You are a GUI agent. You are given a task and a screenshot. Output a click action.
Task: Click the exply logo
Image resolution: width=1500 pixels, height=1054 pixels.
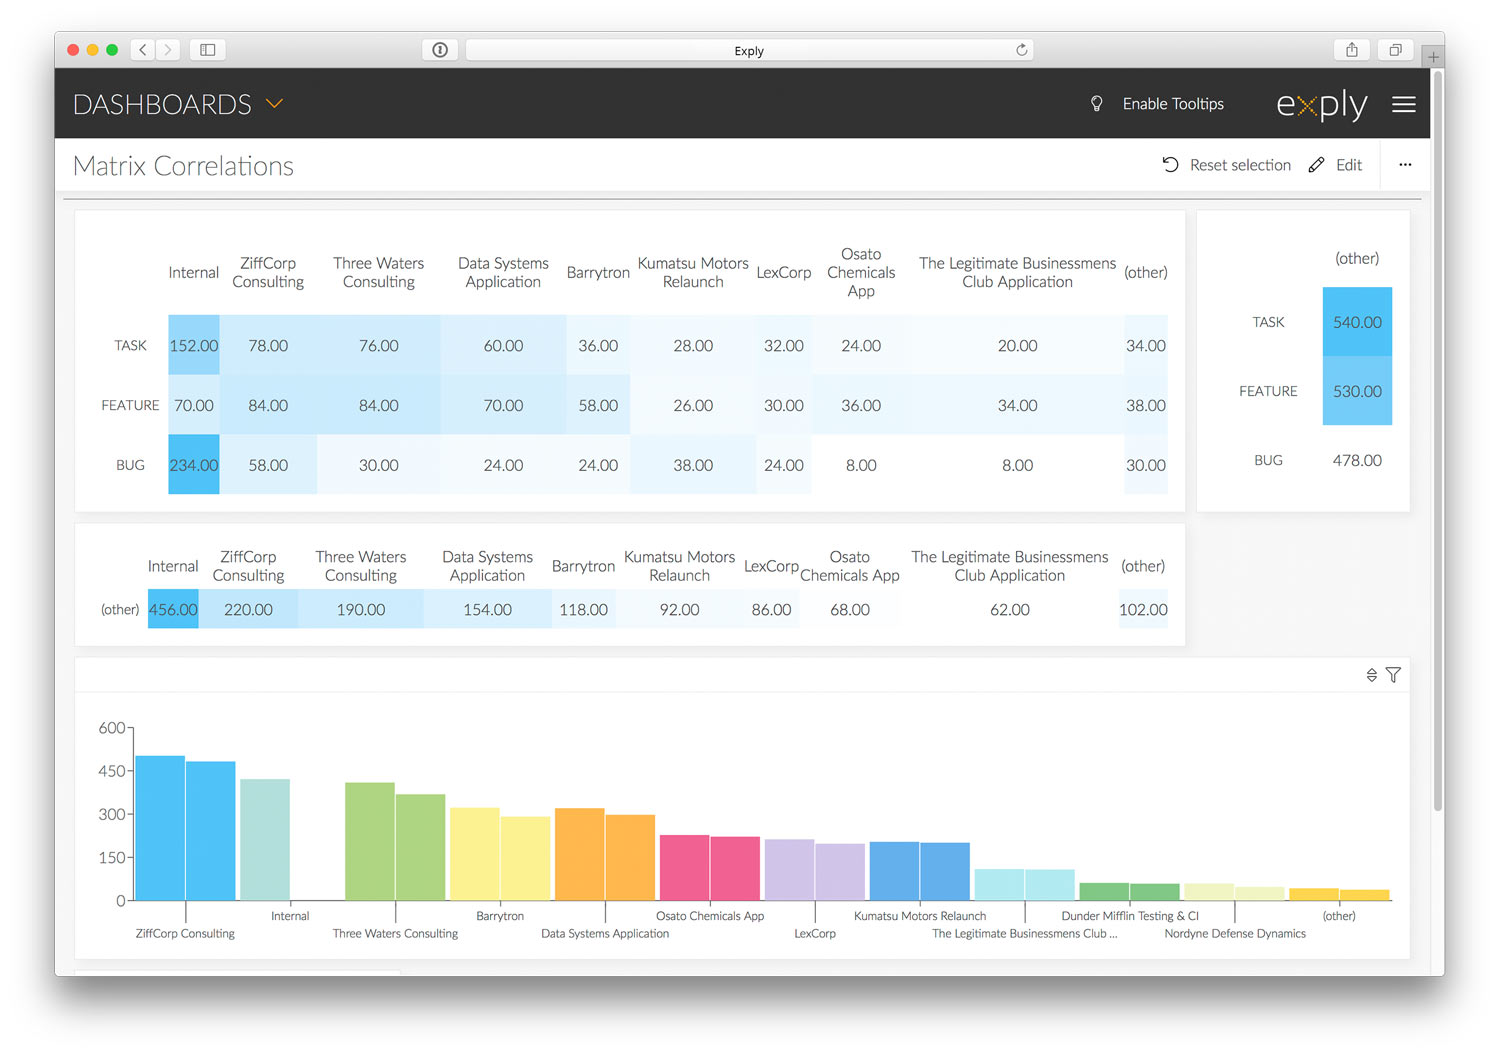pyautogui.click(x=1321, y=104)
